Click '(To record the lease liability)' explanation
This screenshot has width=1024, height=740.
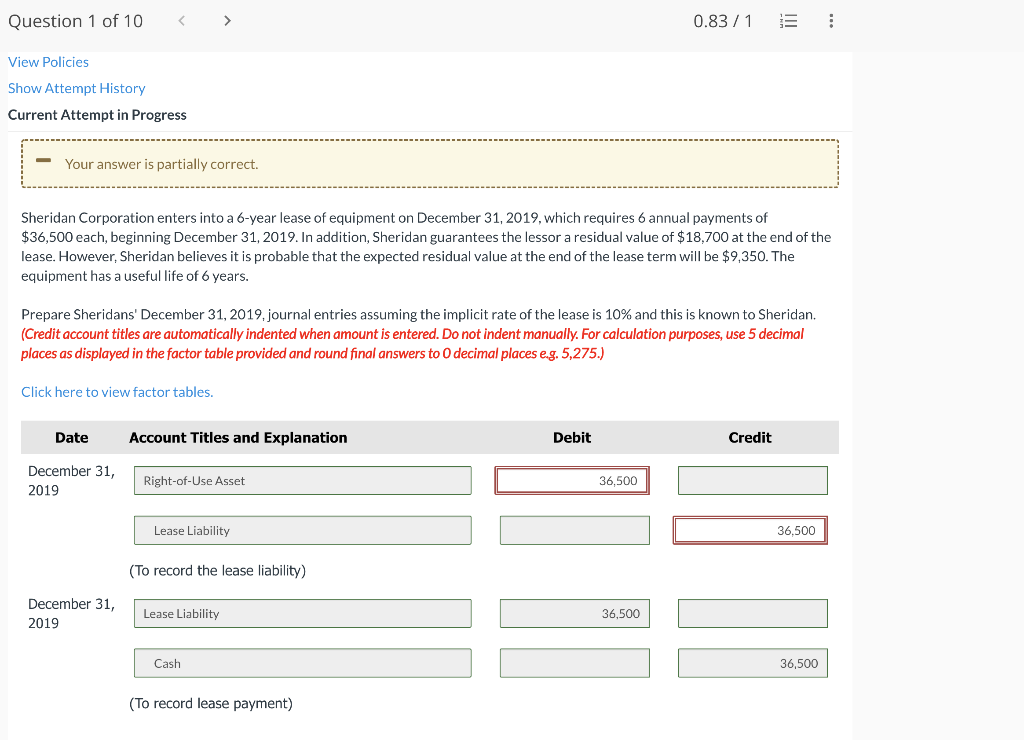(x=217, y=570)
